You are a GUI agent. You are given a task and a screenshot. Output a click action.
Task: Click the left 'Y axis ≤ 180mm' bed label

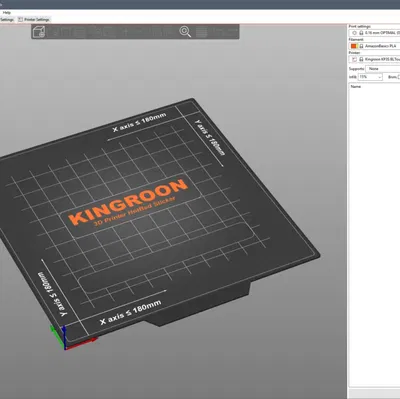52,295
